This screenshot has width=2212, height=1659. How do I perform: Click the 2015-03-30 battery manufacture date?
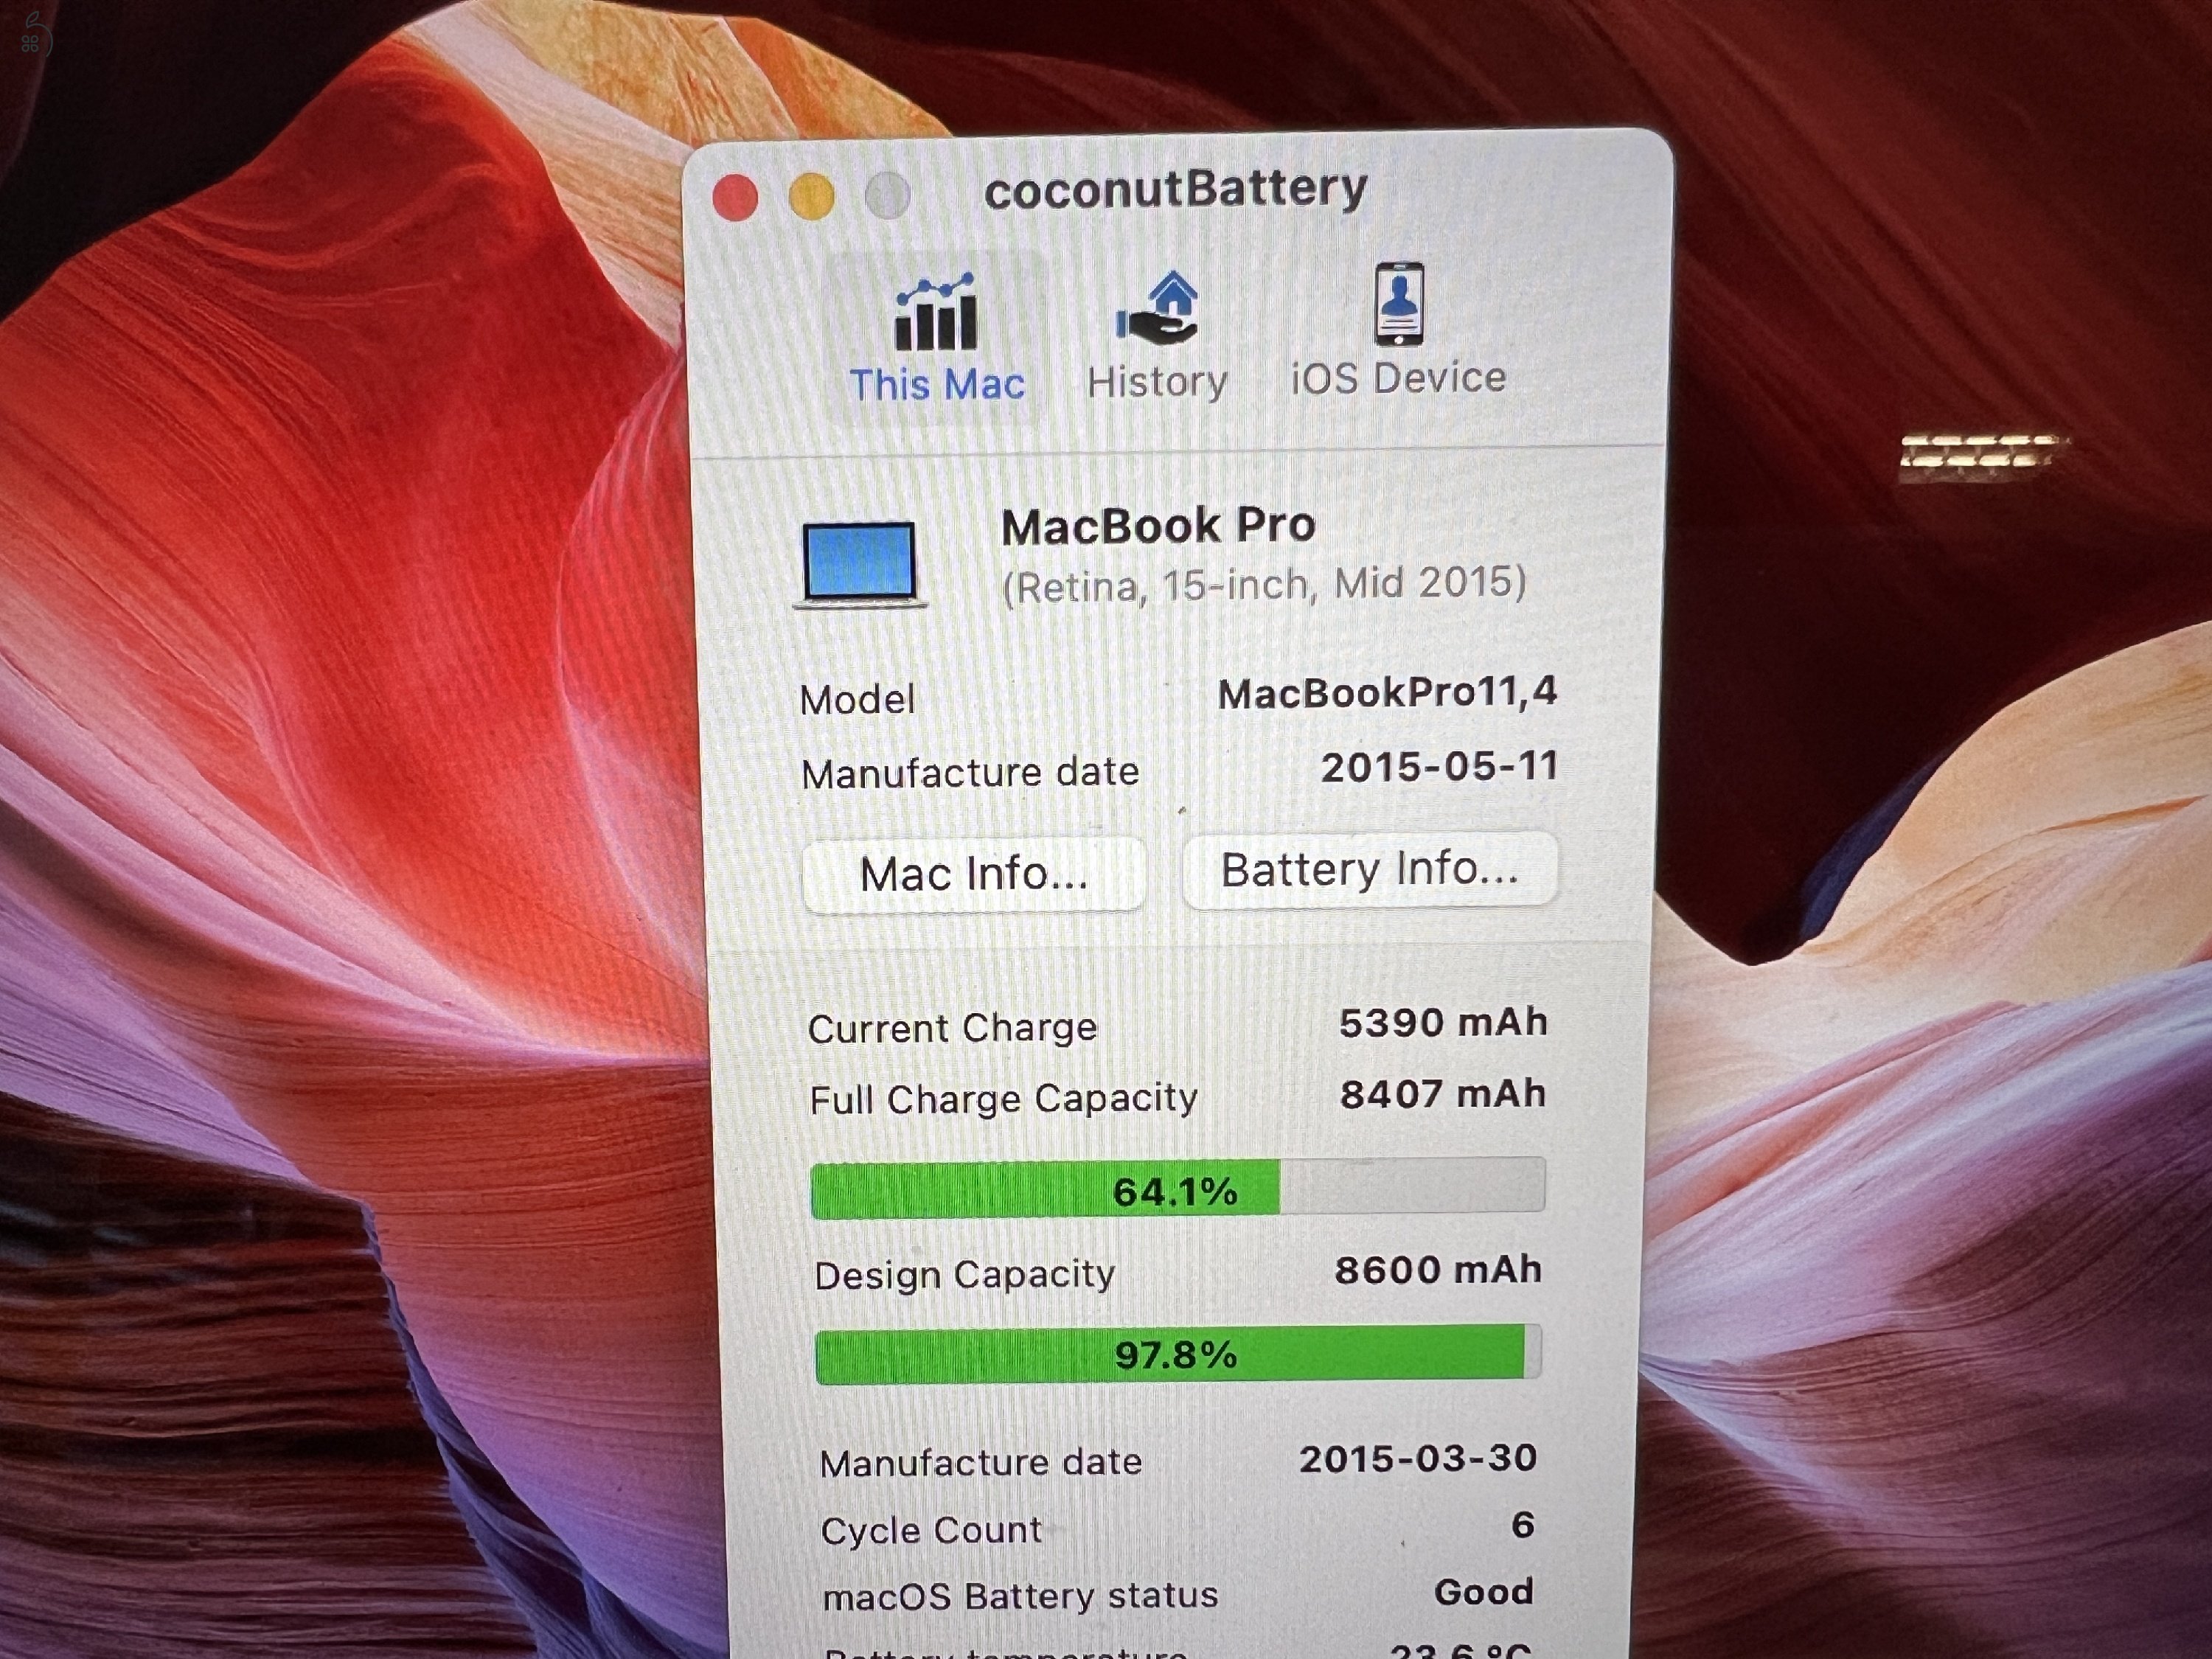tap(1418, 1459)
